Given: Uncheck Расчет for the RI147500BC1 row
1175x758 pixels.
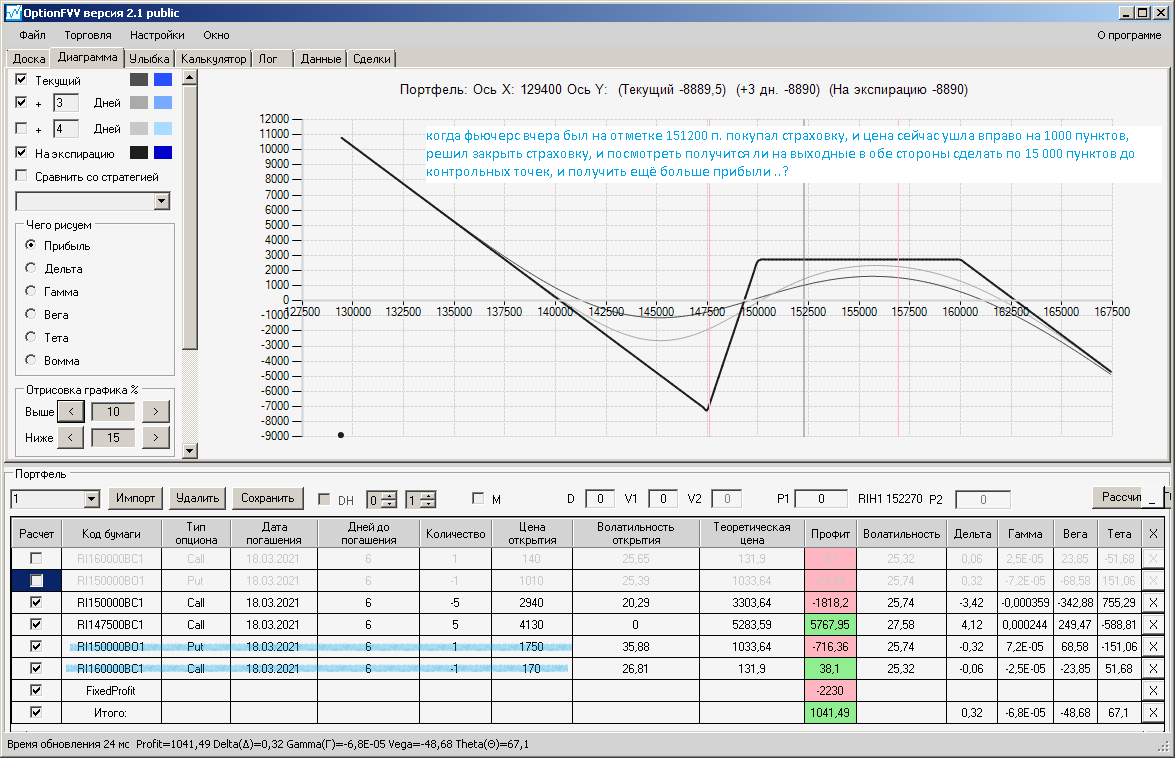Looking at the screenshot, I should 36,624.
